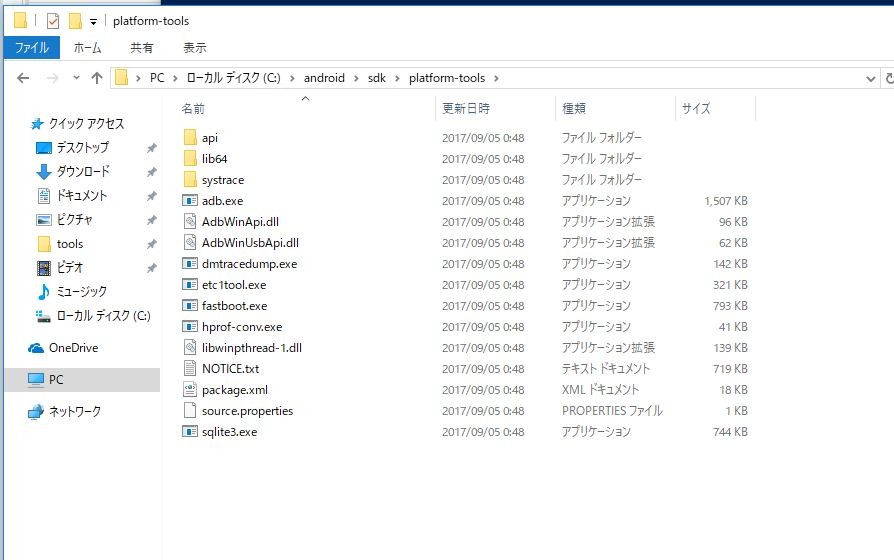Select テキスト ドキュメント type cell
The image size is (894, 560).
(606, 368)
